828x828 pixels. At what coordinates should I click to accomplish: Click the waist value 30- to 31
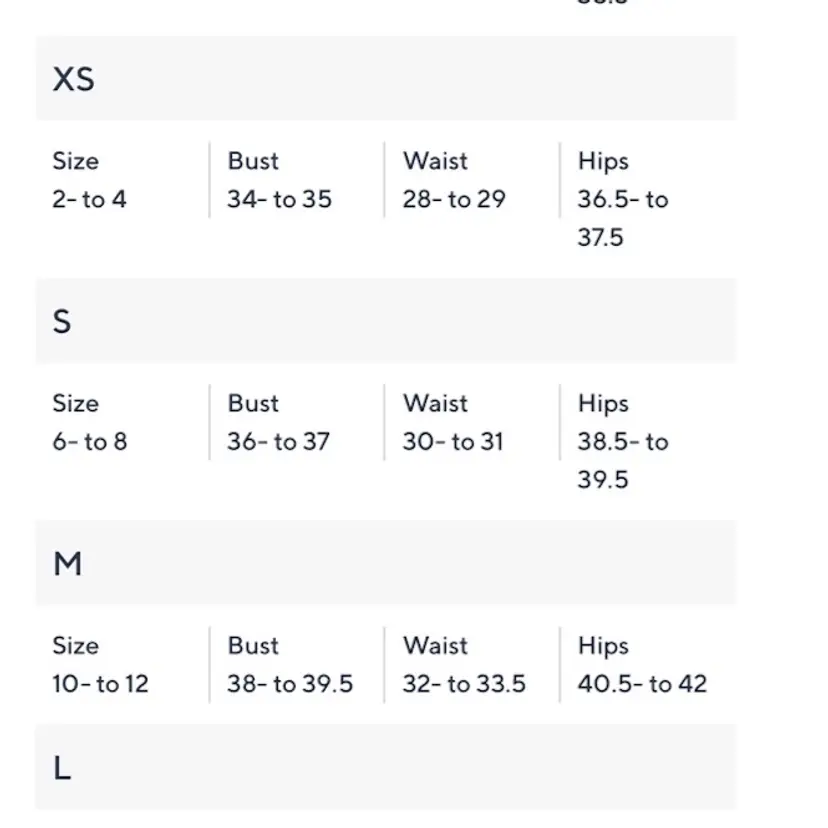pos(453,441)
